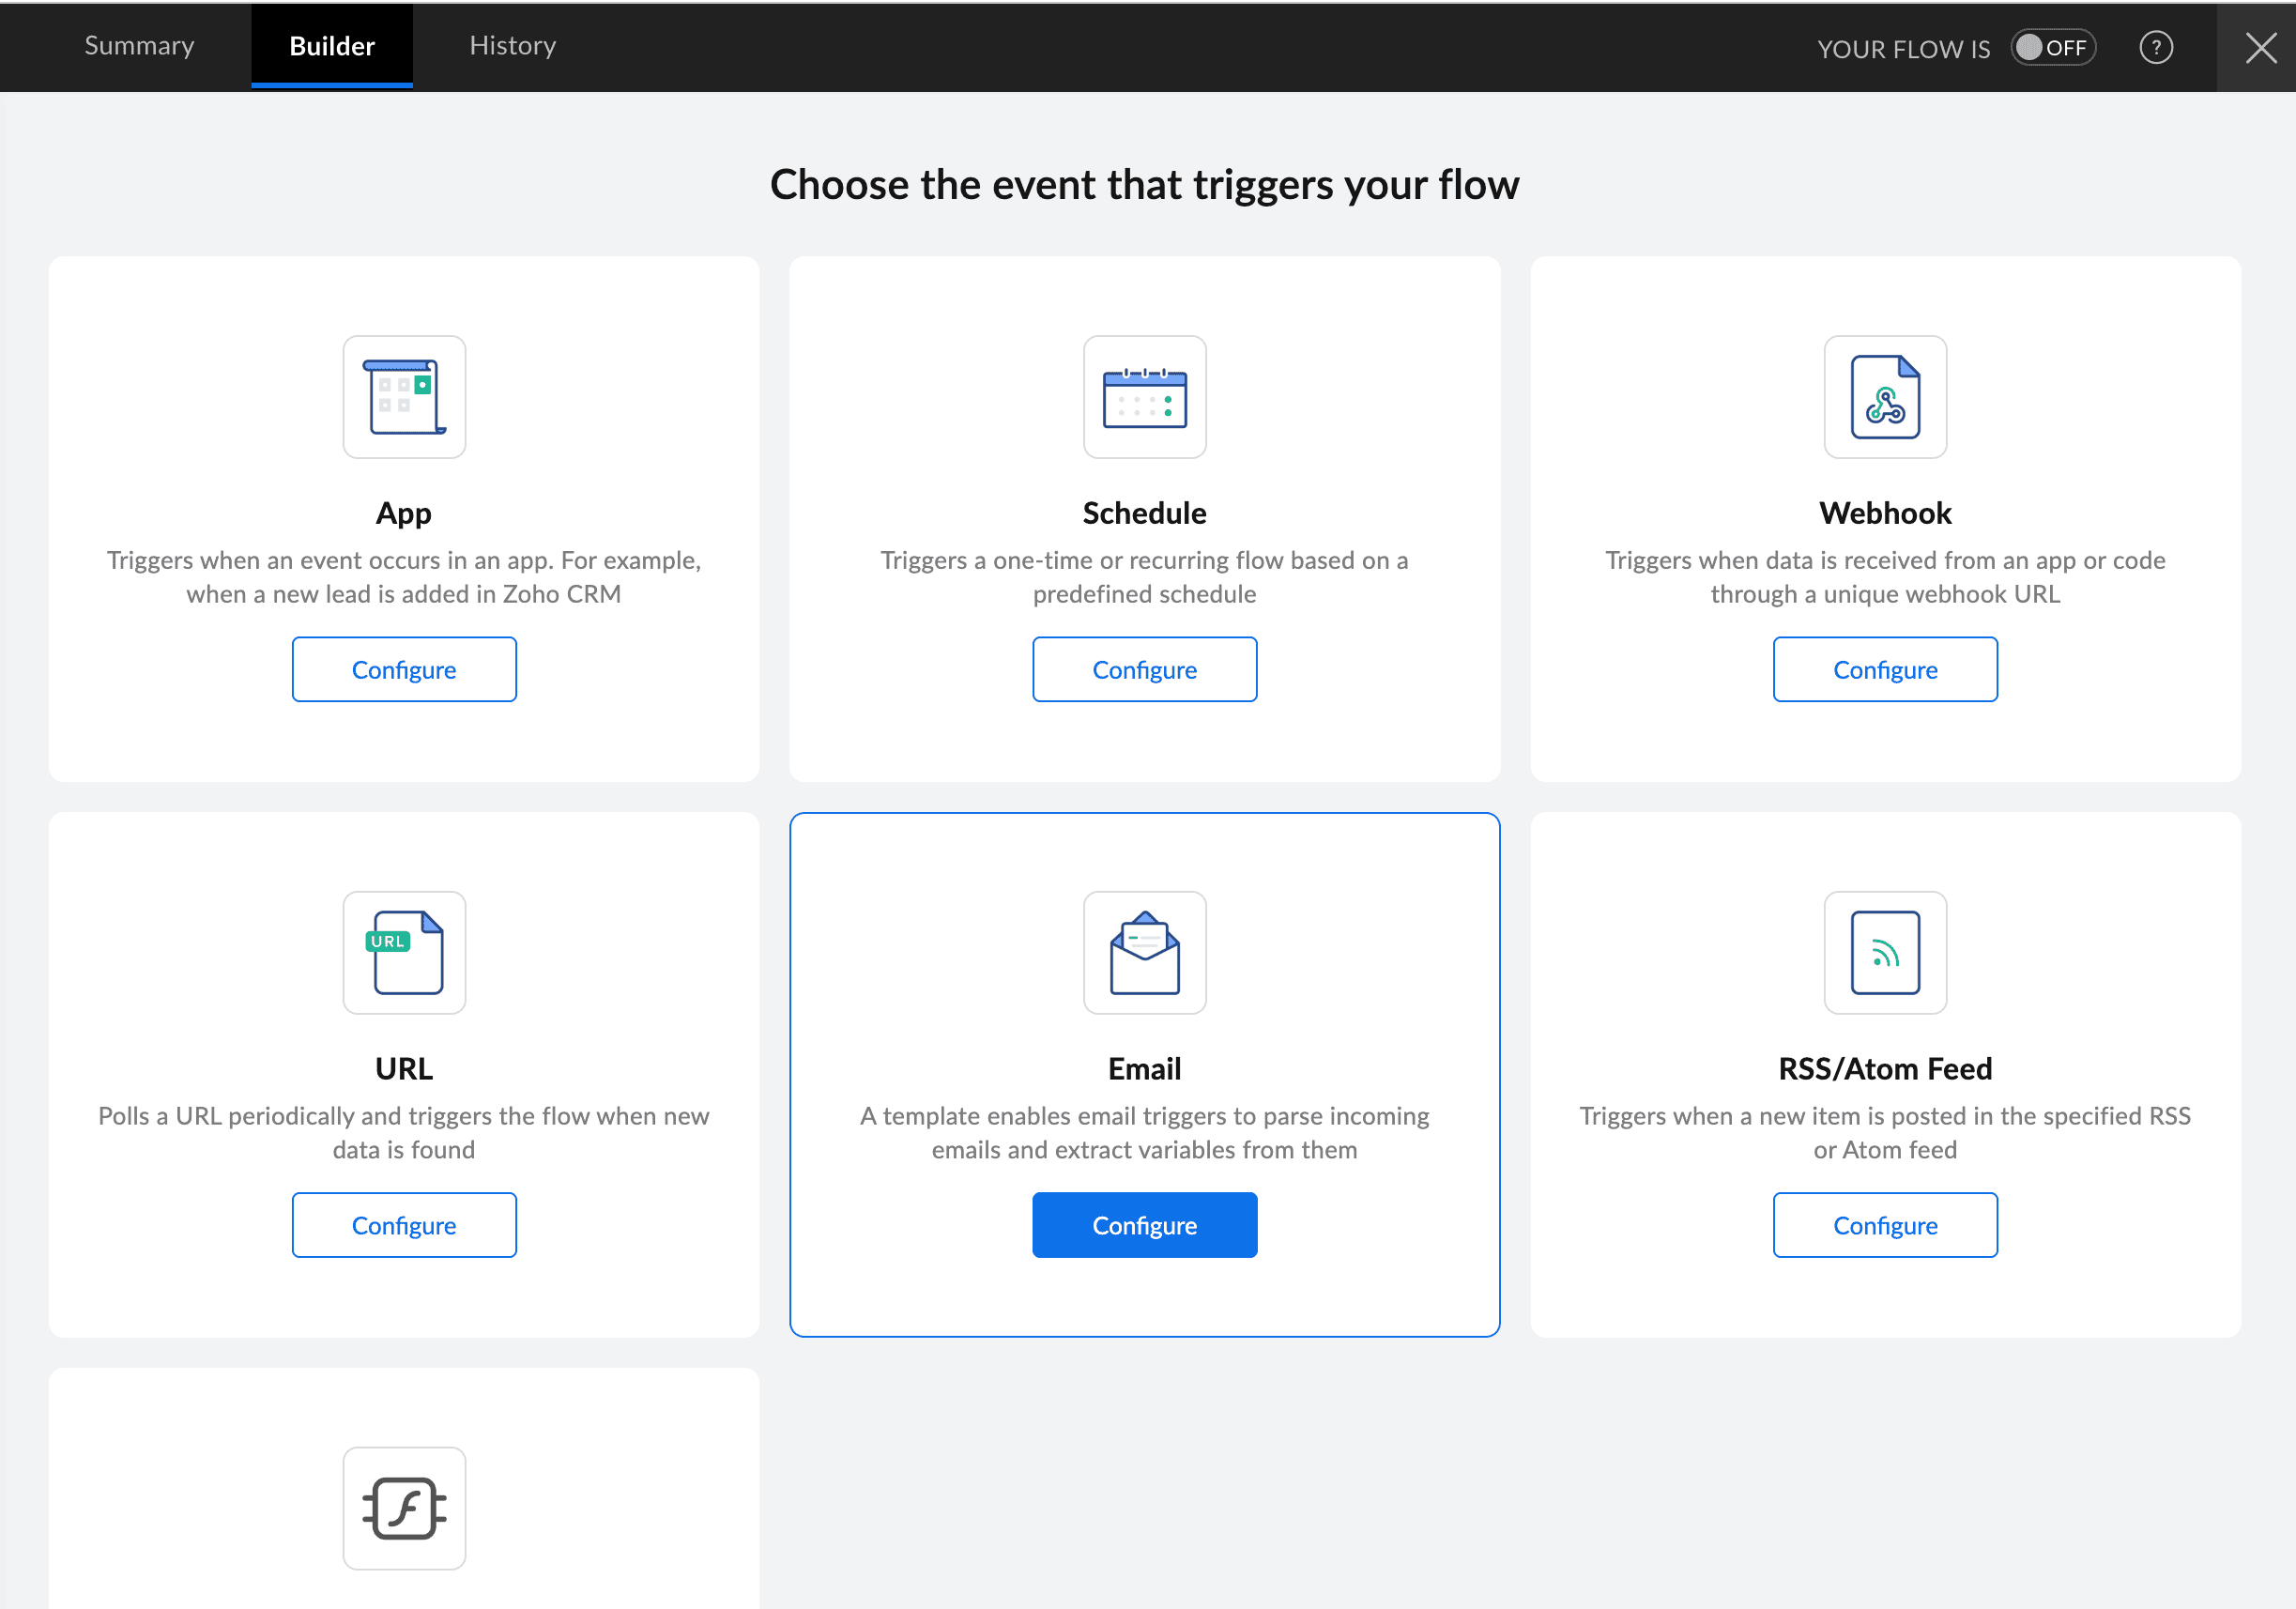The height and width of the screenshot is (1609, 2296).
Task: Toggle the flow ON/OFF switch
Action: [2052, 47]
